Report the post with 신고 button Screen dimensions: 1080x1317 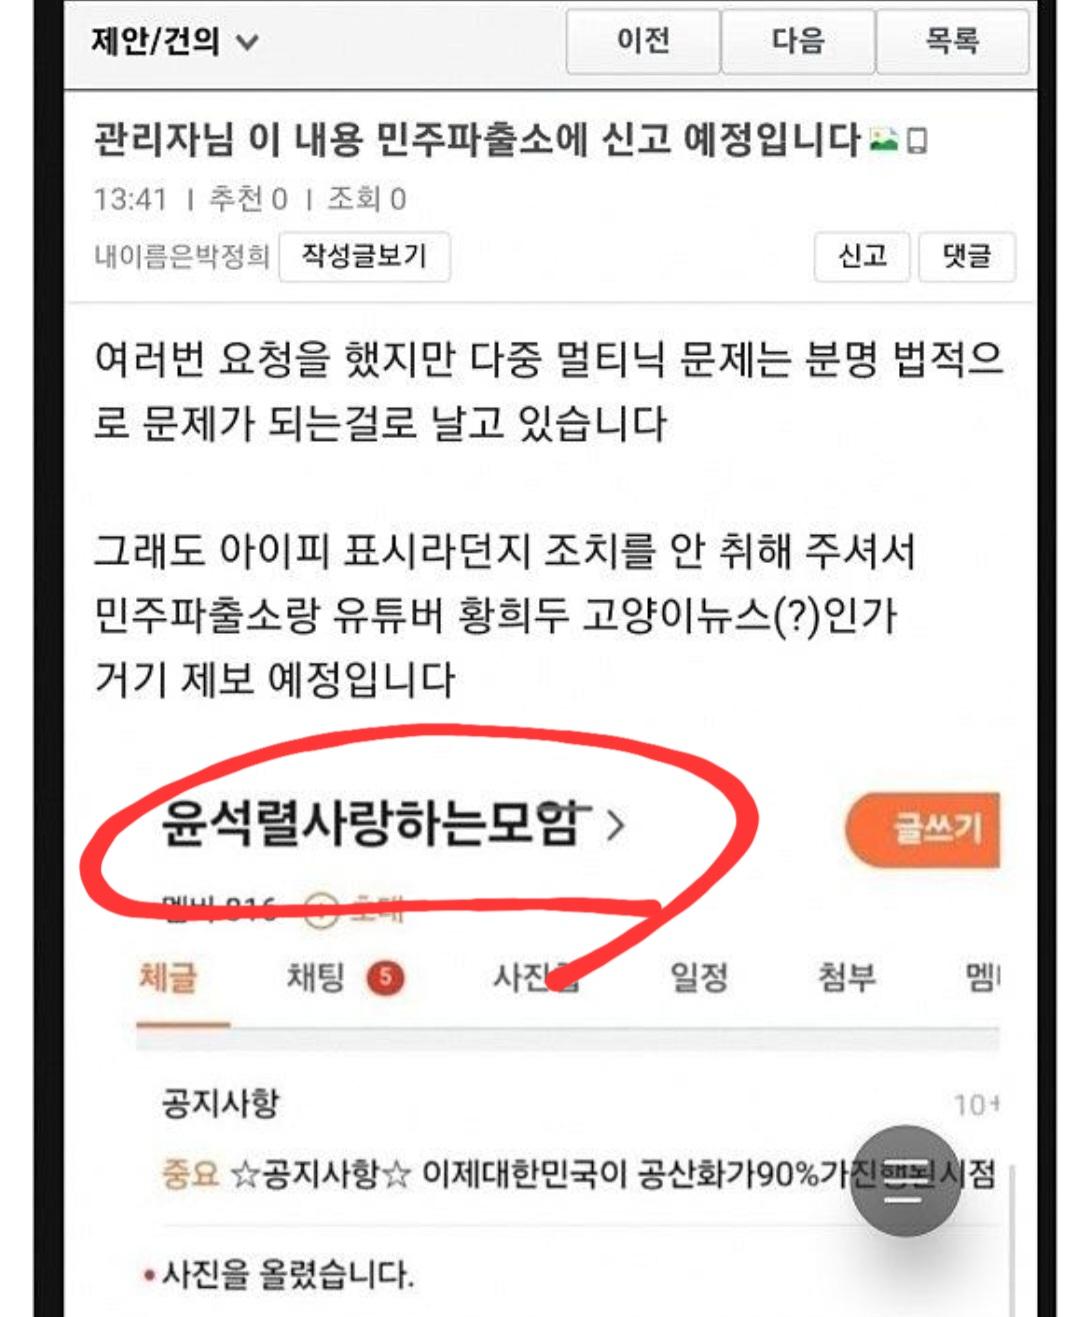pyautogui.click(x=862, y=256)
